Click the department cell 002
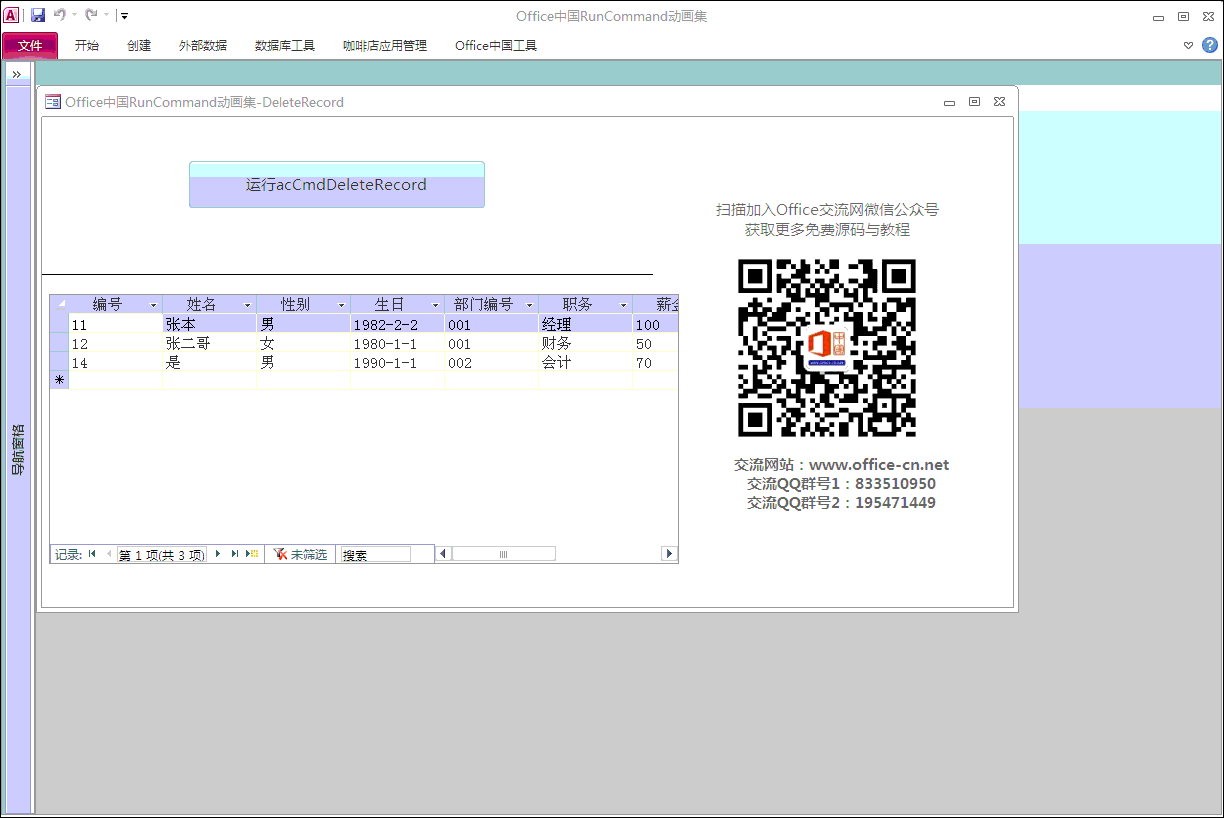1224x818 pixels. (x=491, y=362)
